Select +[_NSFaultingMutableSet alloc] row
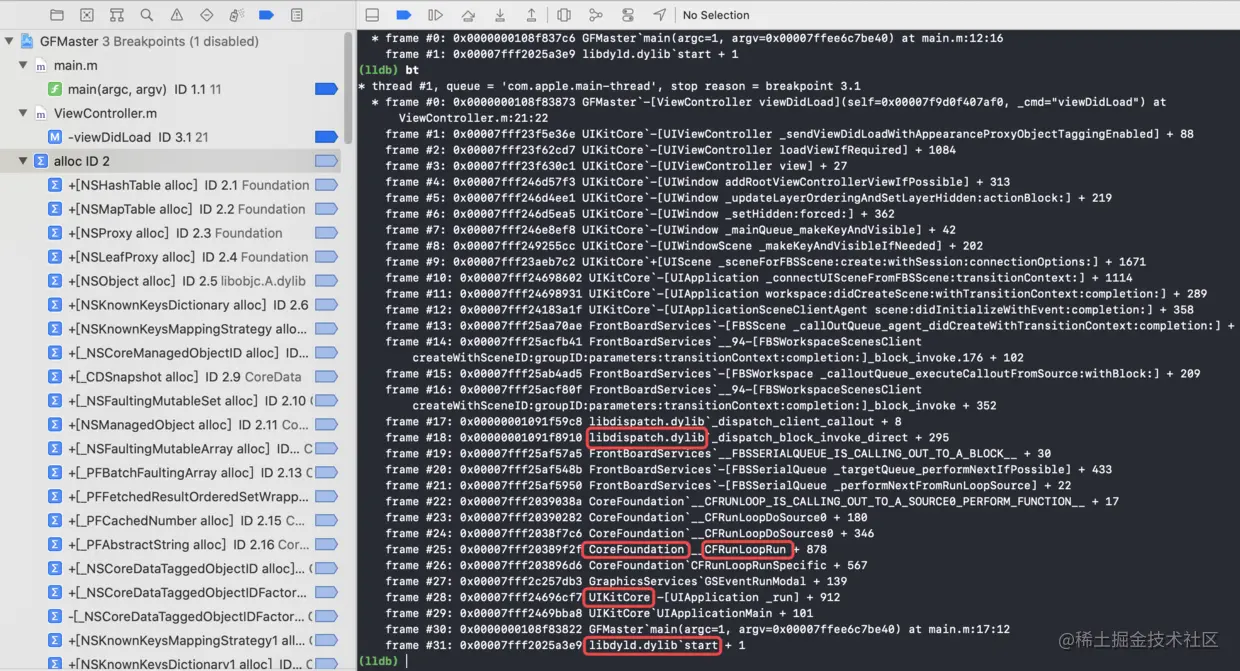 (171, 401)
